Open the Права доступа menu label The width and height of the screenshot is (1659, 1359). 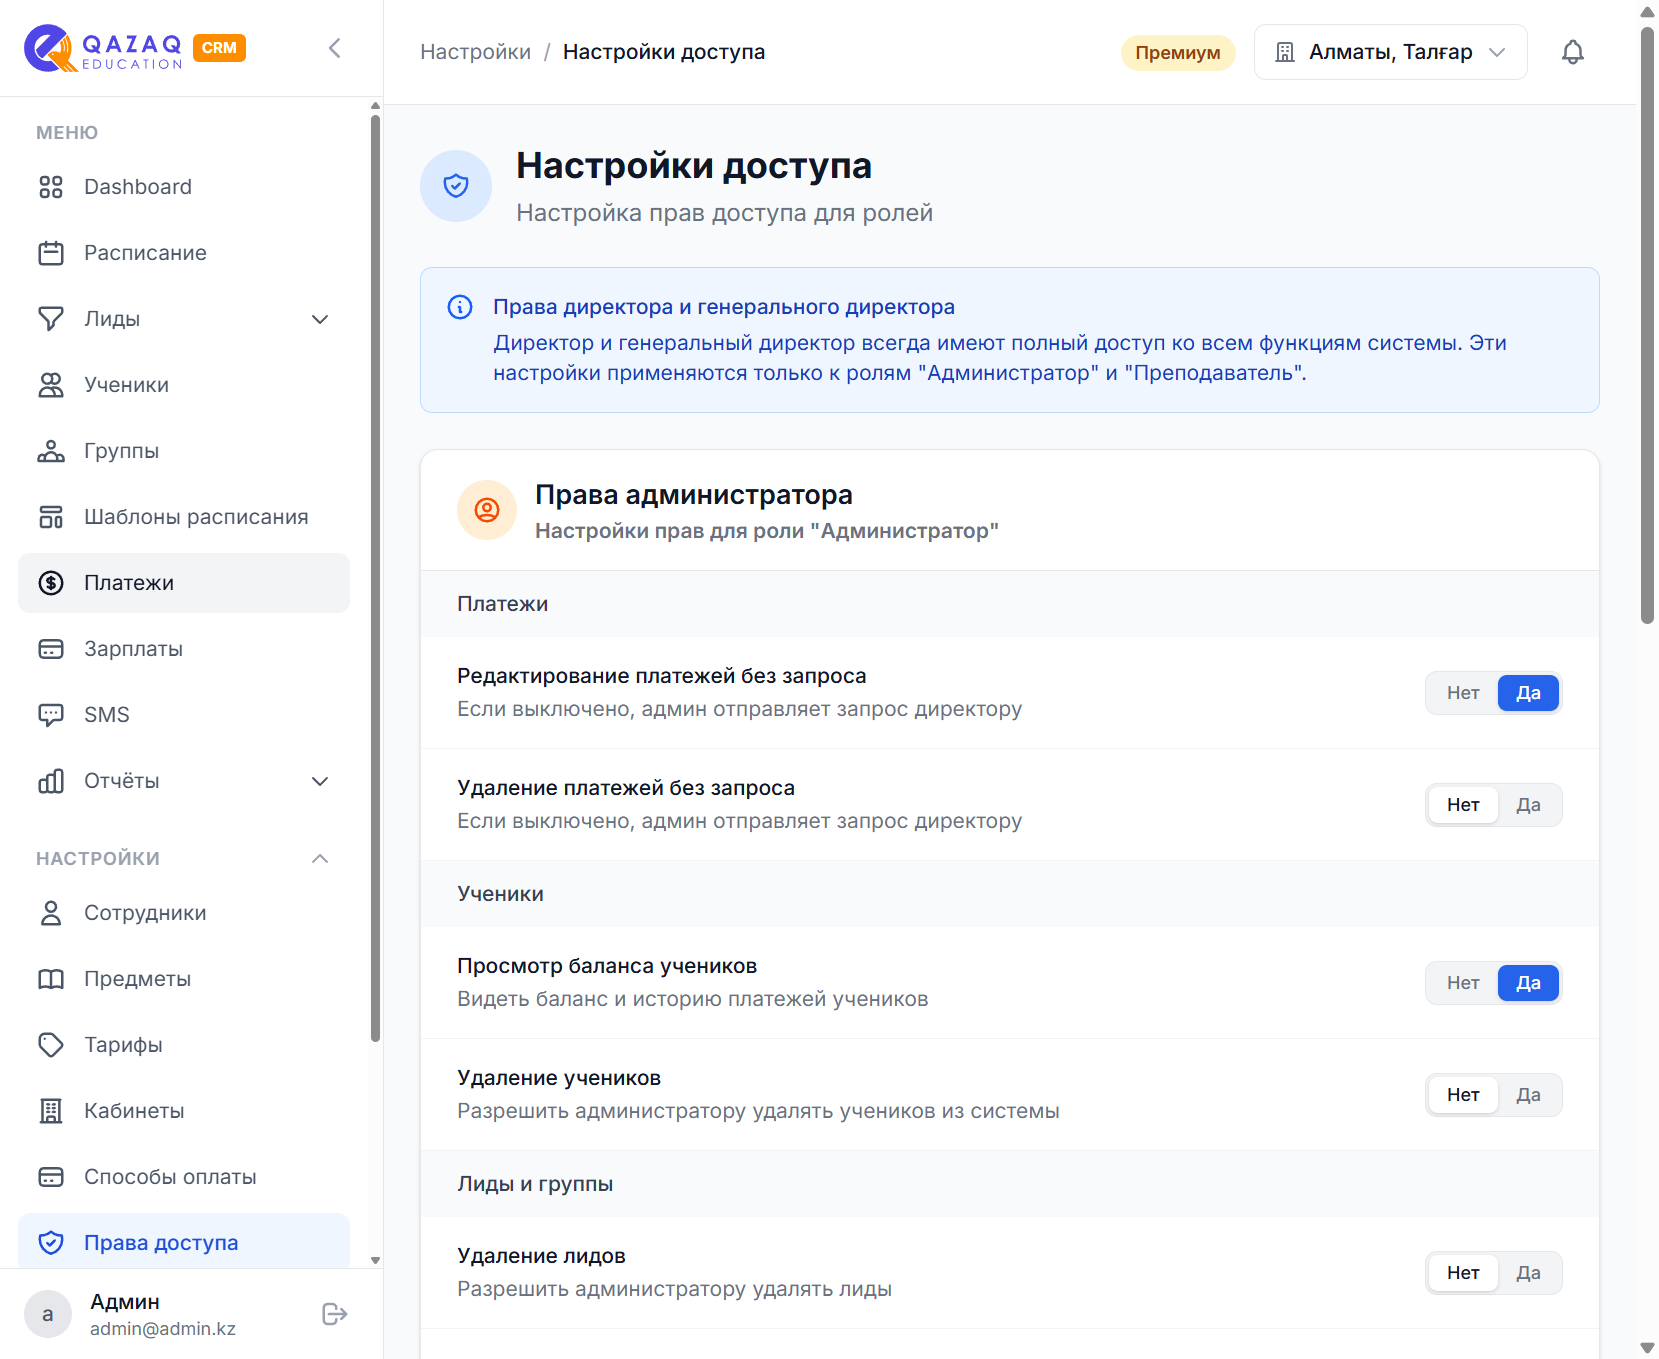click(x=161, y=1243)
